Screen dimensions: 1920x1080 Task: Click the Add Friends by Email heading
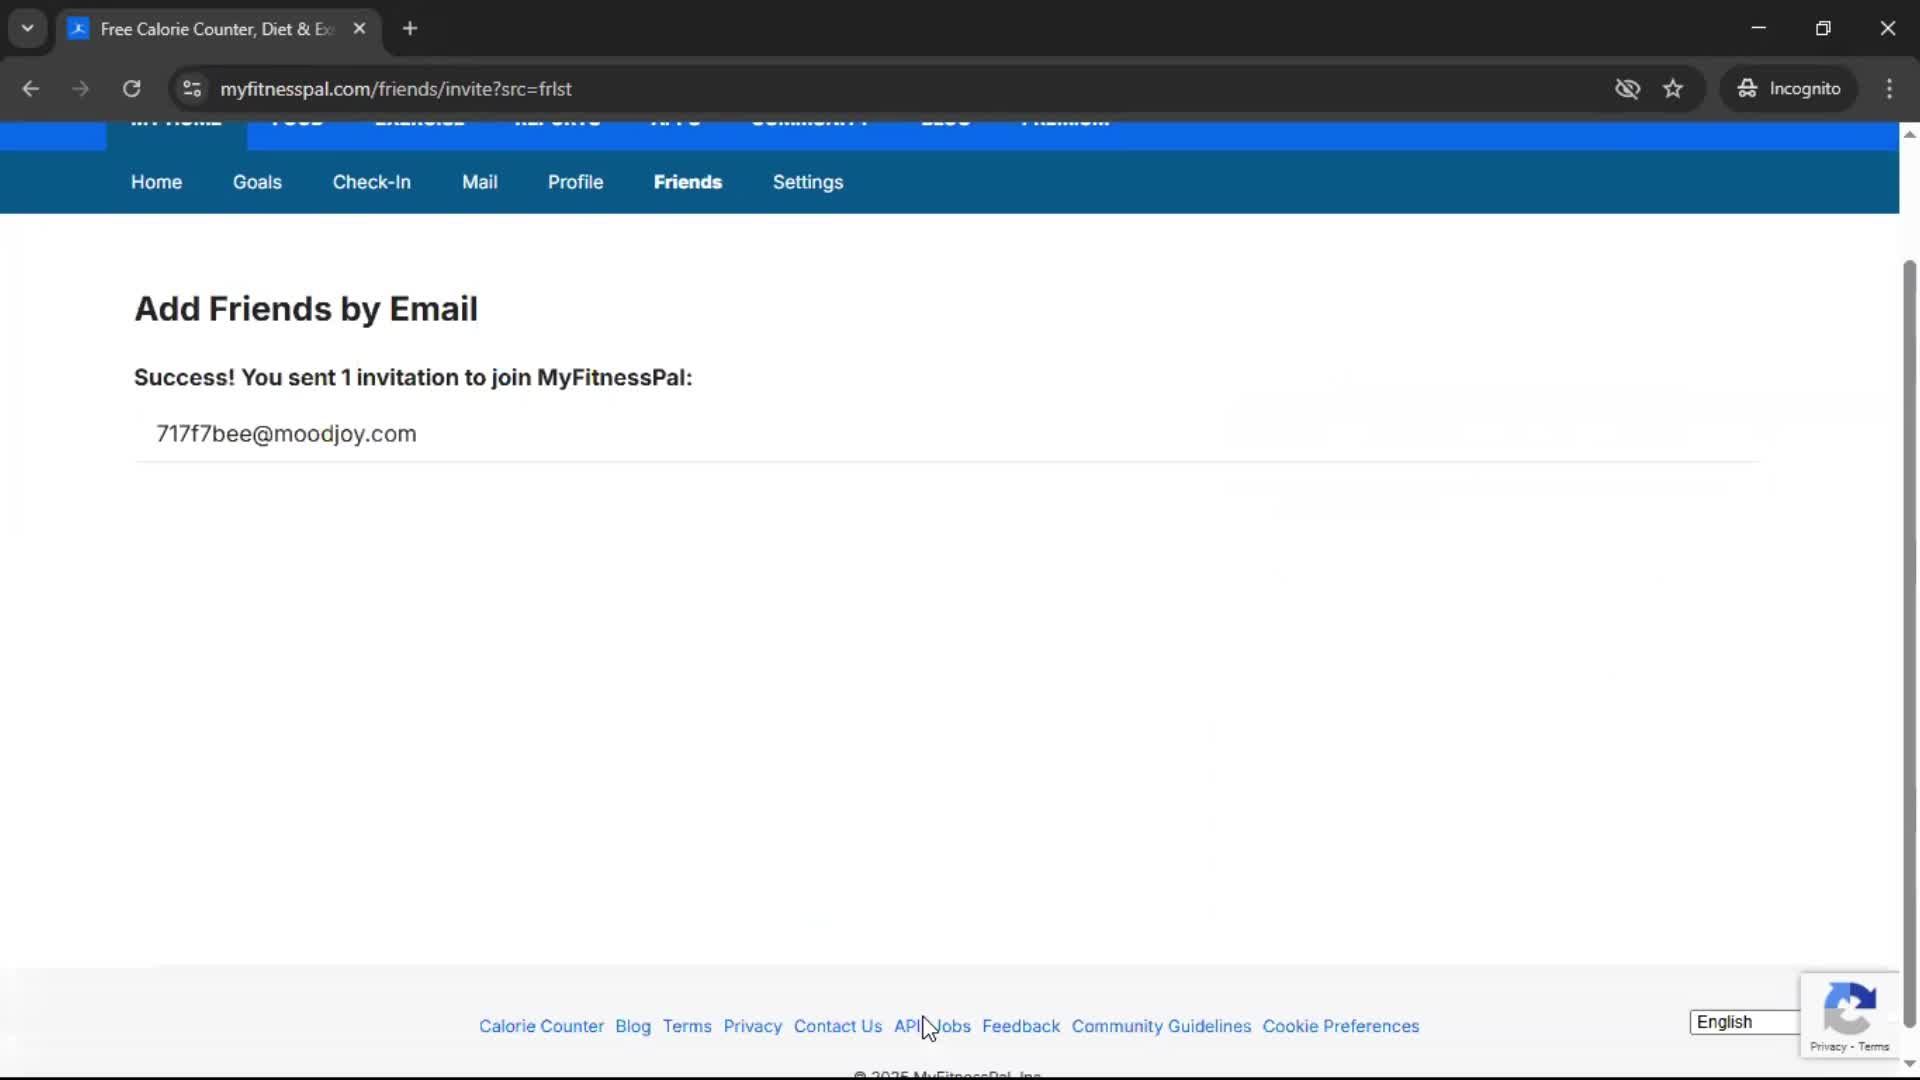point(306,309)
